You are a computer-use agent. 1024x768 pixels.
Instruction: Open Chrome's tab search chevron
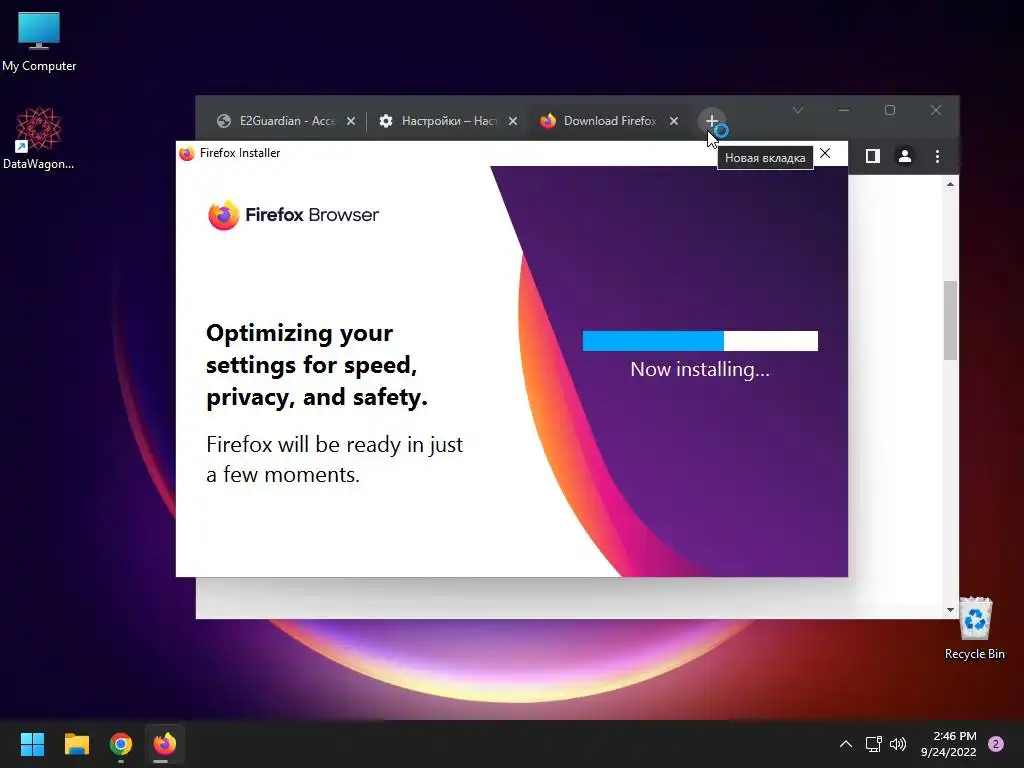797,110
